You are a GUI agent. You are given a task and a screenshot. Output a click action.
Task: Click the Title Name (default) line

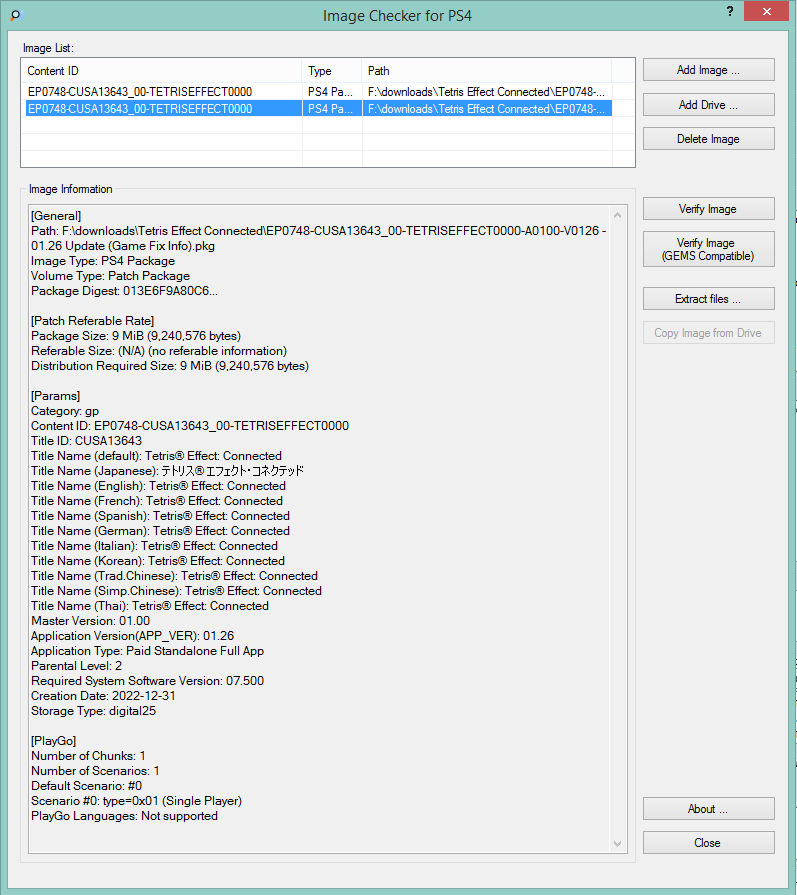tap(156, 456)
